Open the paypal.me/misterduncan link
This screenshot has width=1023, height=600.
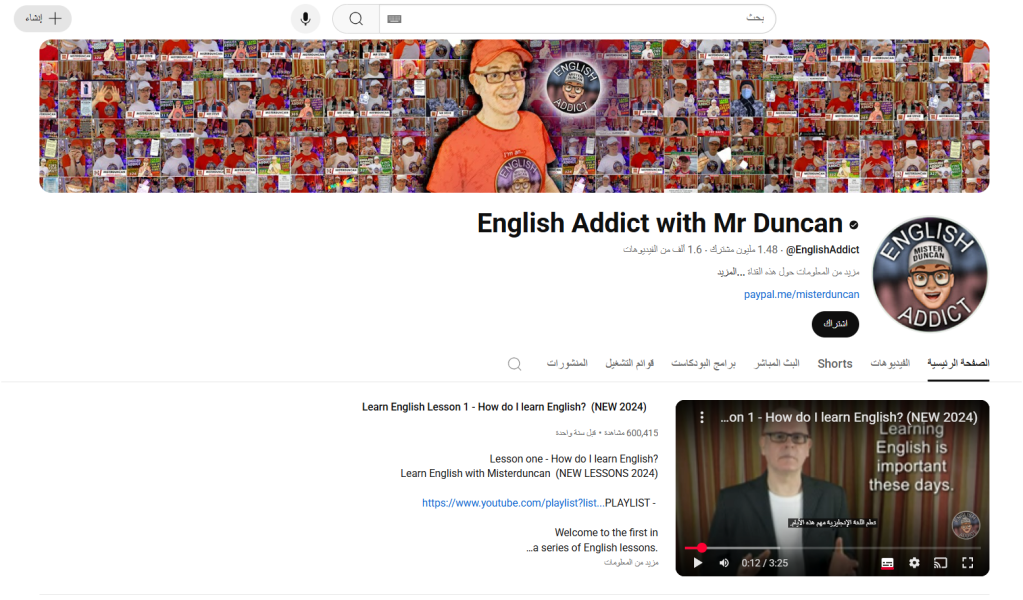pos(801,294)
